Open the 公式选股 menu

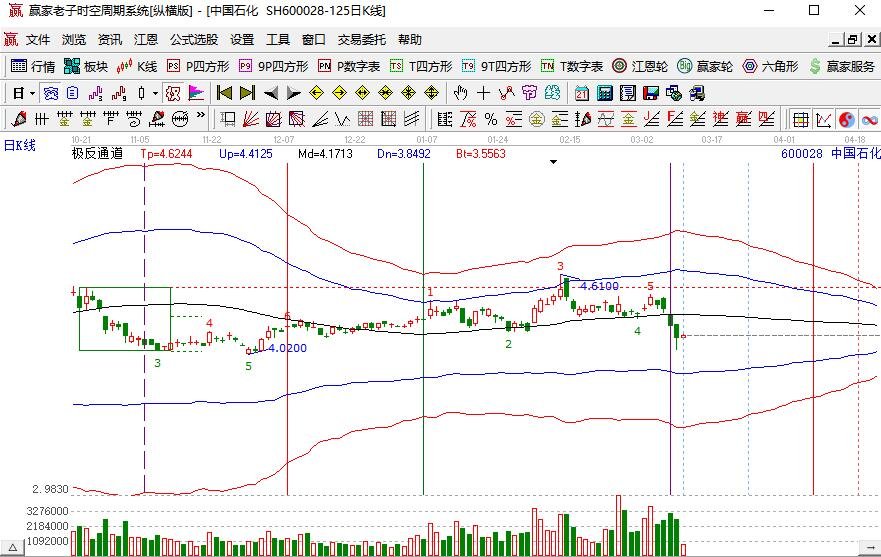[x=194, y=40]
